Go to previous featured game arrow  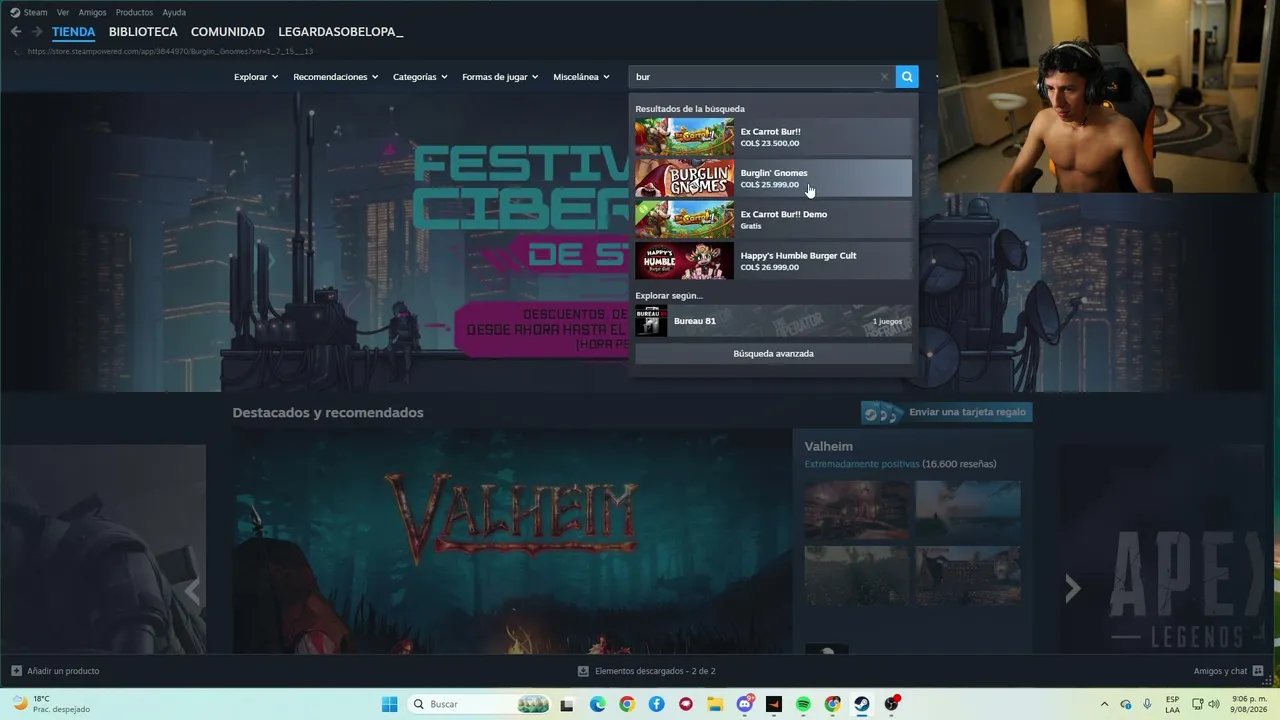click(192, 591)
